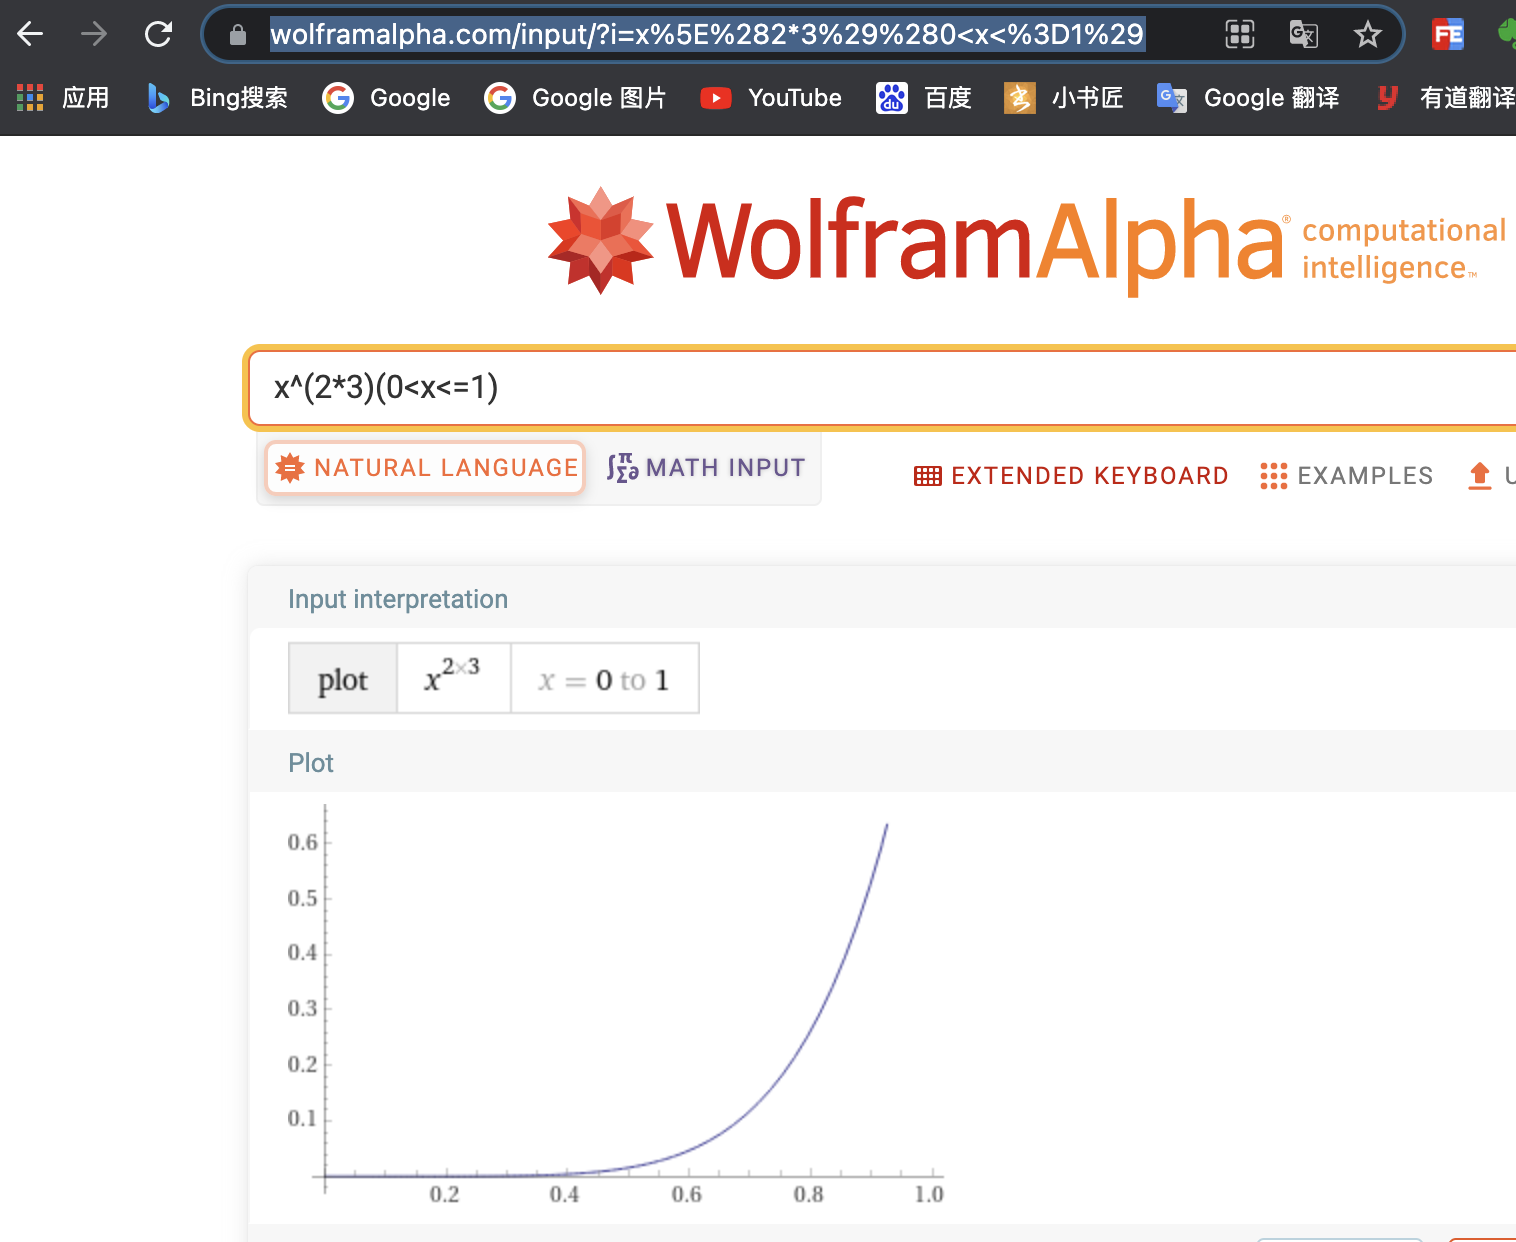Open the Bing搜索 bookmark
Viewport: 1516px width, 1242px height.
pos(217,97)
